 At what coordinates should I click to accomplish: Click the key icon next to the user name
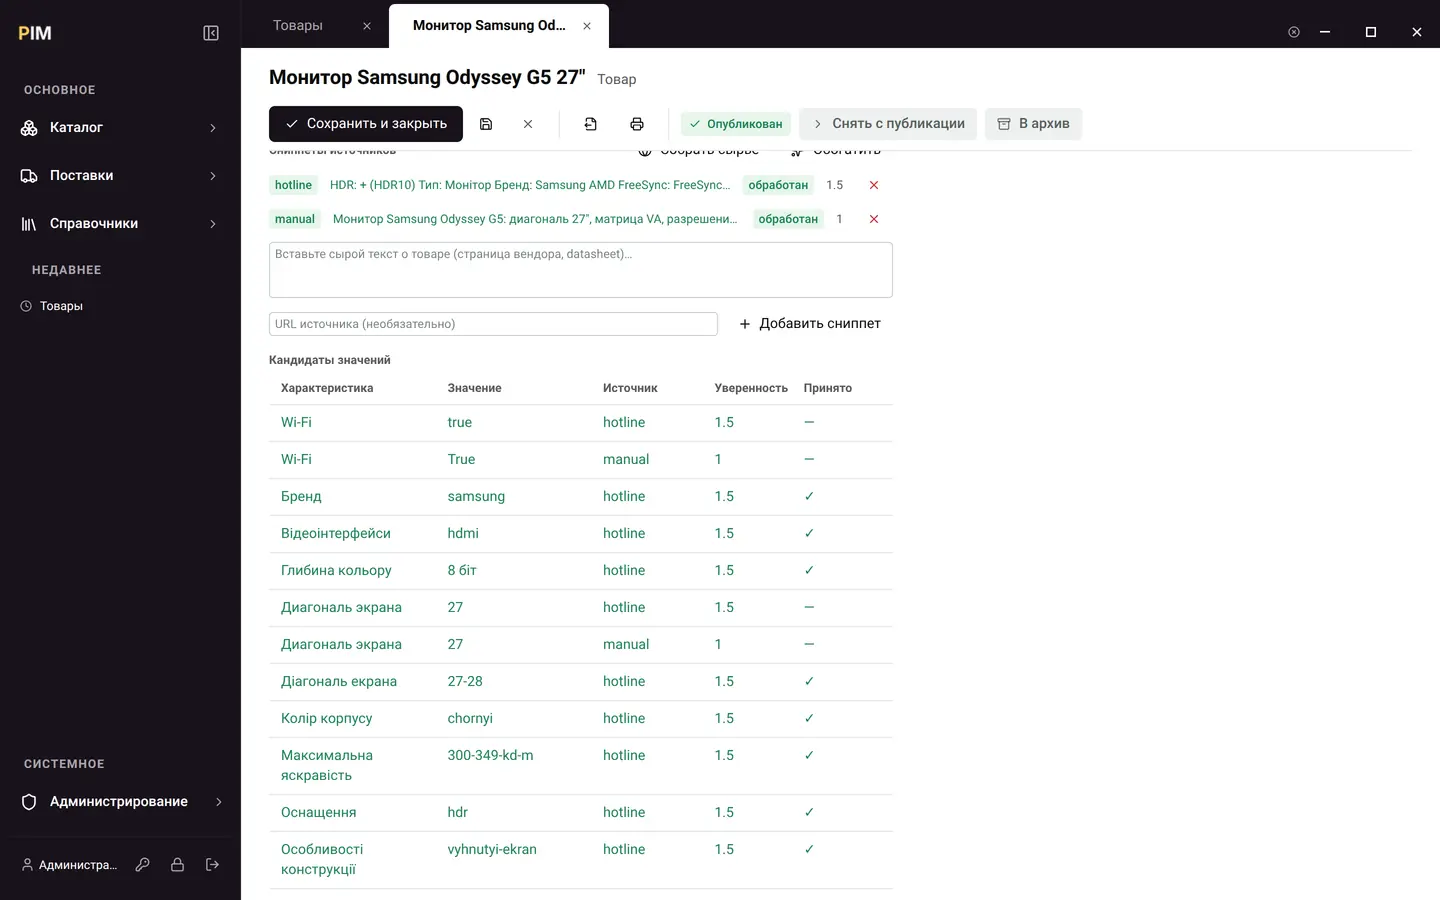pyautogui.click(x=143, y=865)
